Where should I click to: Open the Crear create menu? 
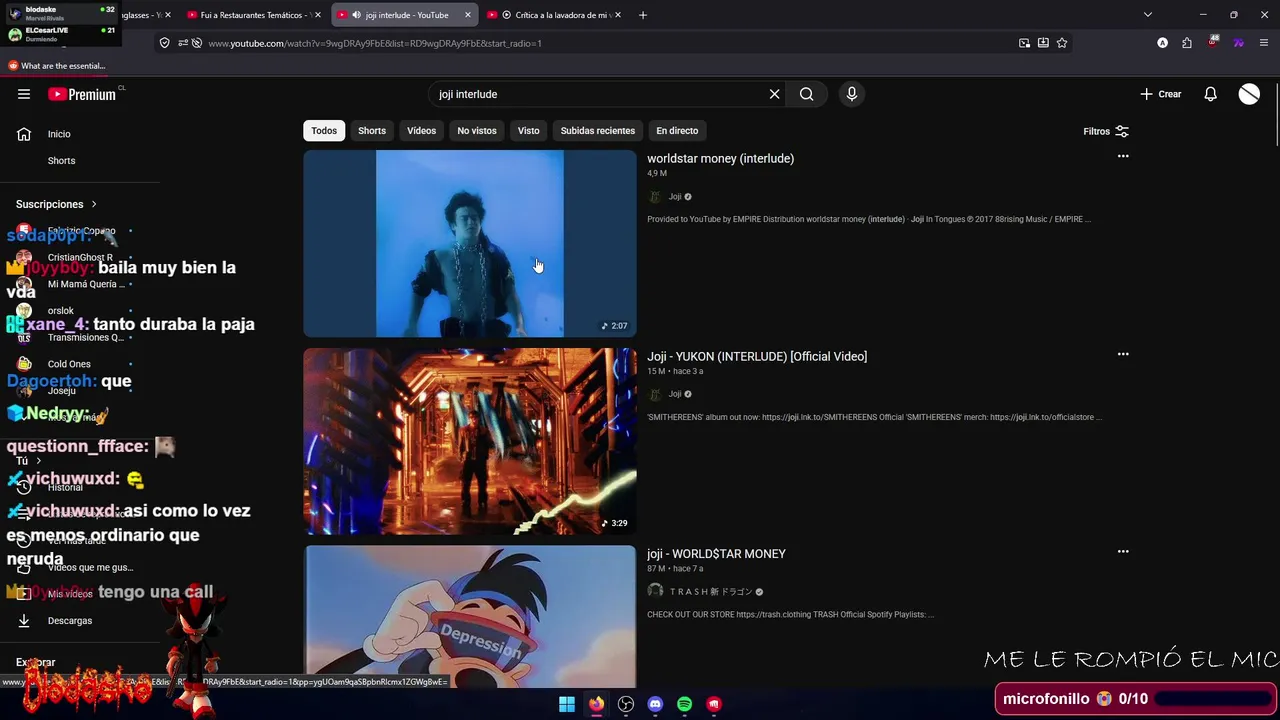click(1161, 94)
